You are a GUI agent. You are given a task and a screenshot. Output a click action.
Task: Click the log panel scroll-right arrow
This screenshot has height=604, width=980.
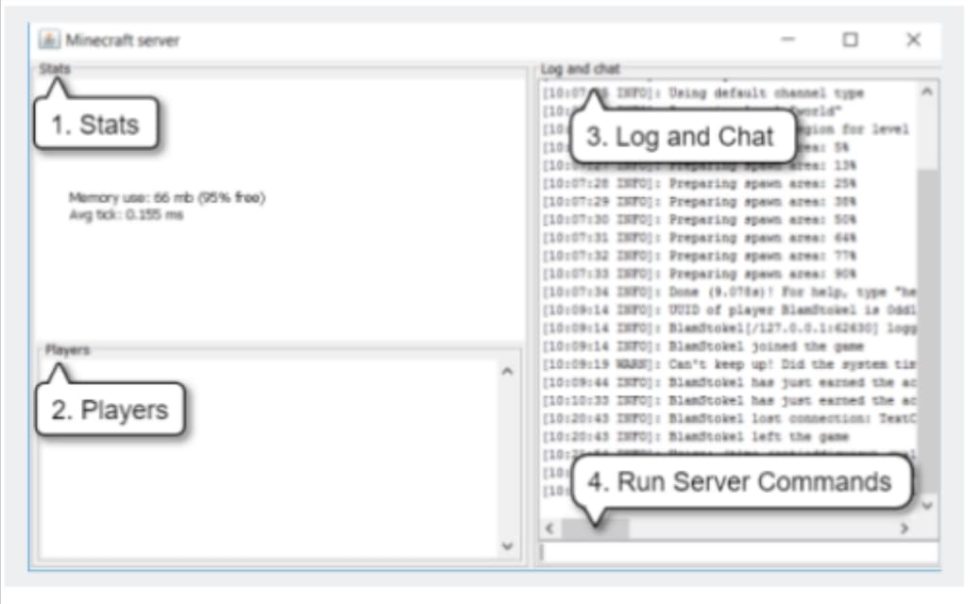pyautogui.click(x=904, y=528)
